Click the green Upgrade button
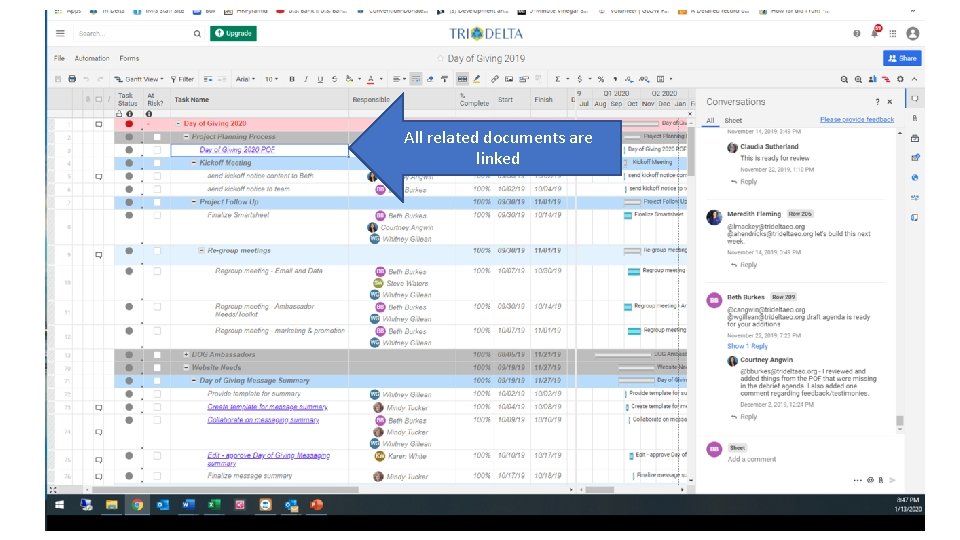The height and width of the screenshot is (540, 960). coord(233,33)
